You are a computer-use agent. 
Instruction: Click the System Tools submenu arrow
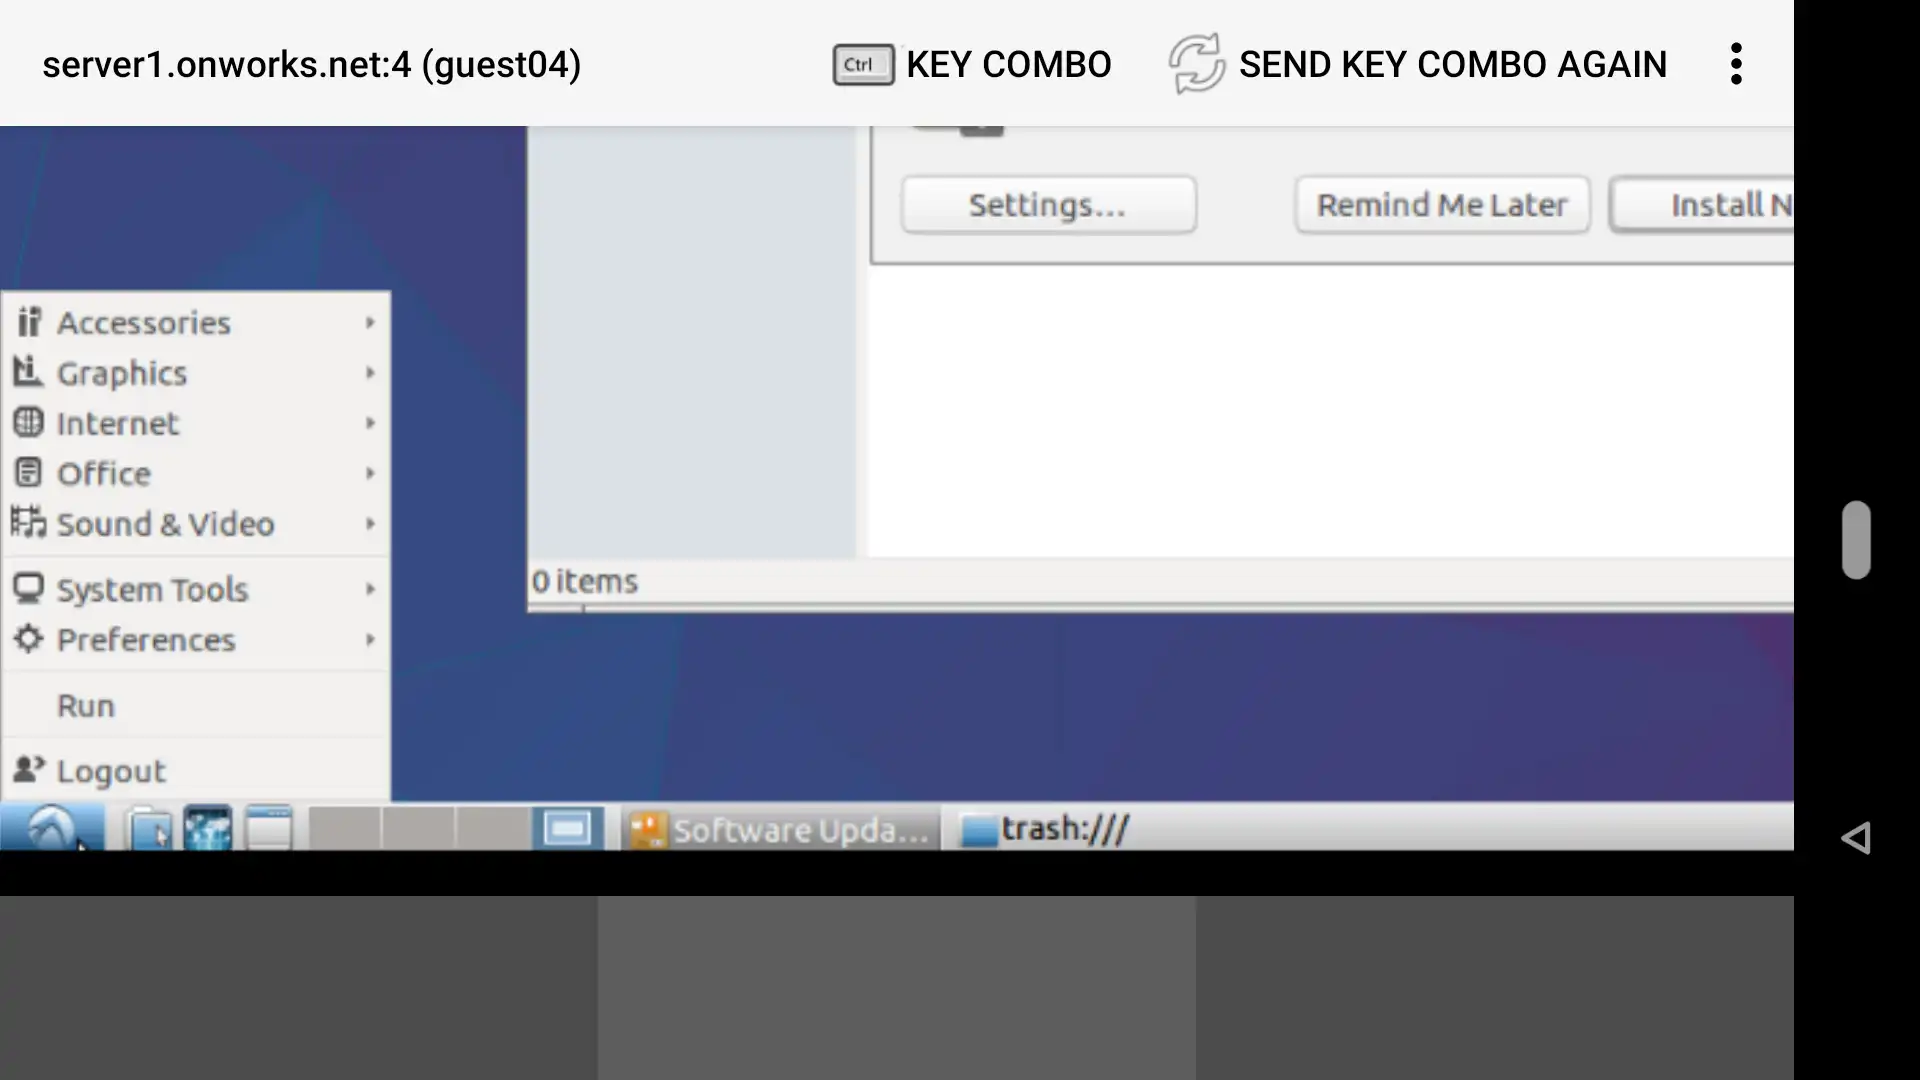tap(369, 589)
